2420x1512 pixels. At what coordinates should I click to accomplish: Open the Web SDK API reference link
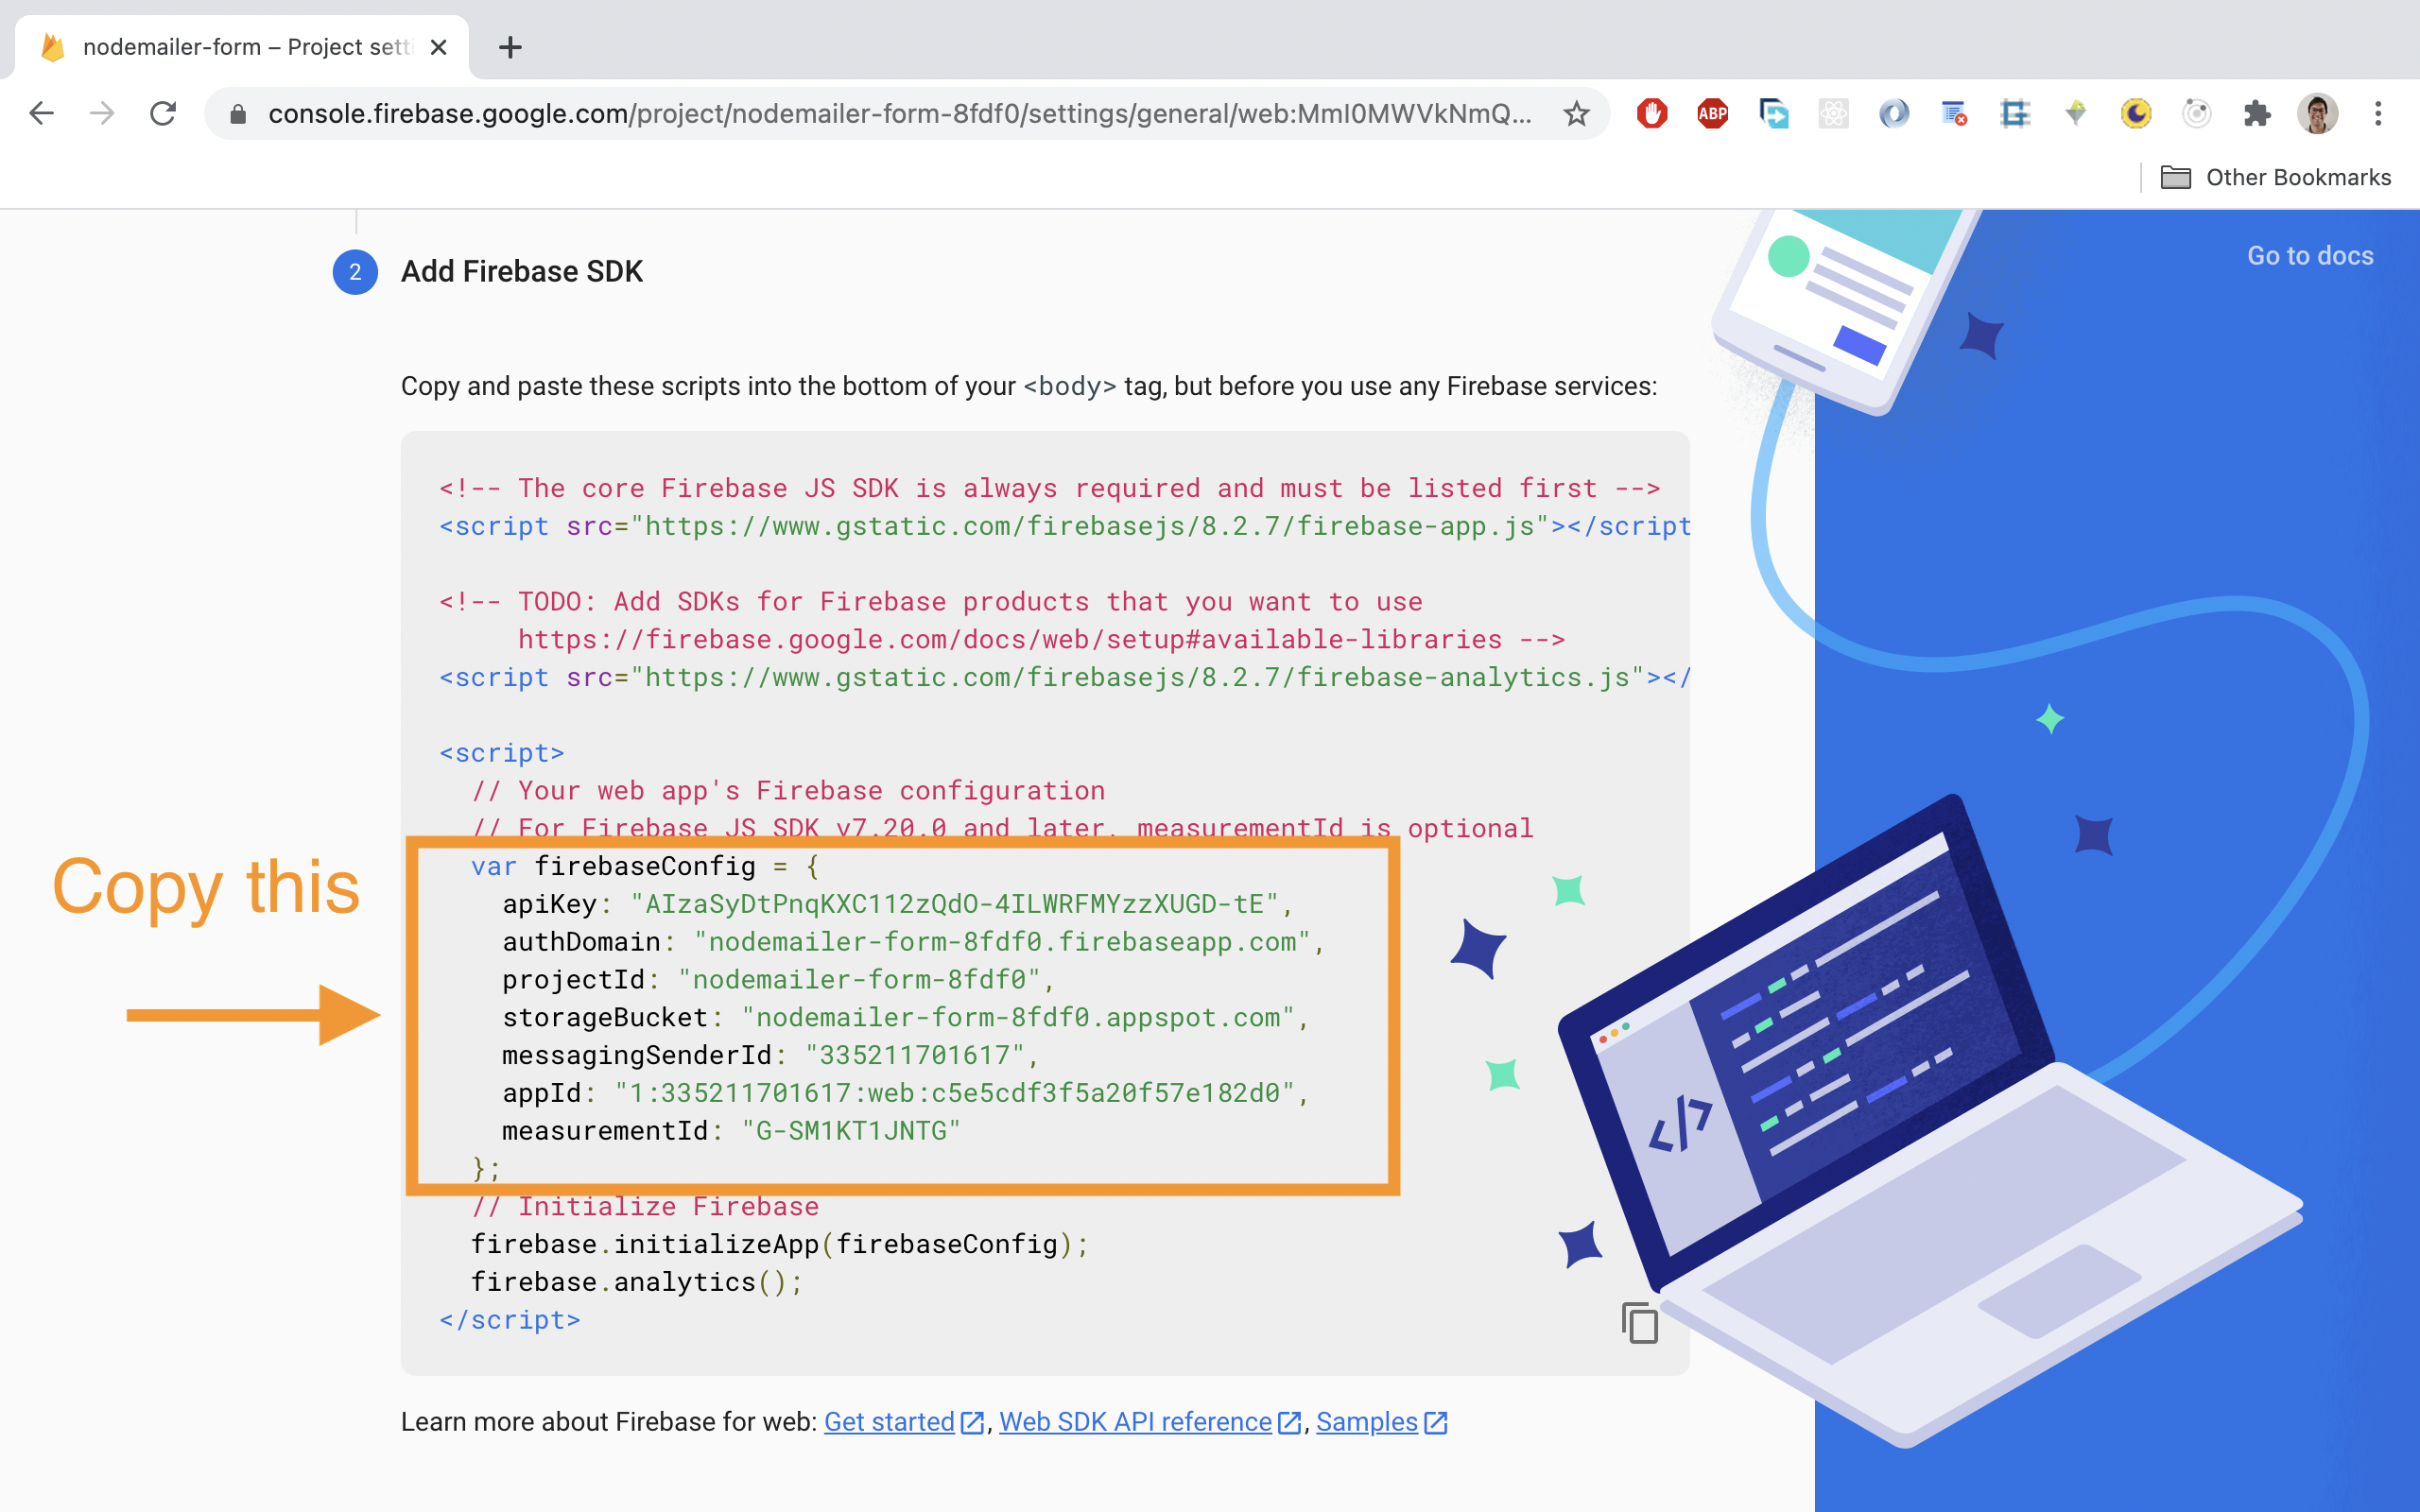click(1135, 1421)
